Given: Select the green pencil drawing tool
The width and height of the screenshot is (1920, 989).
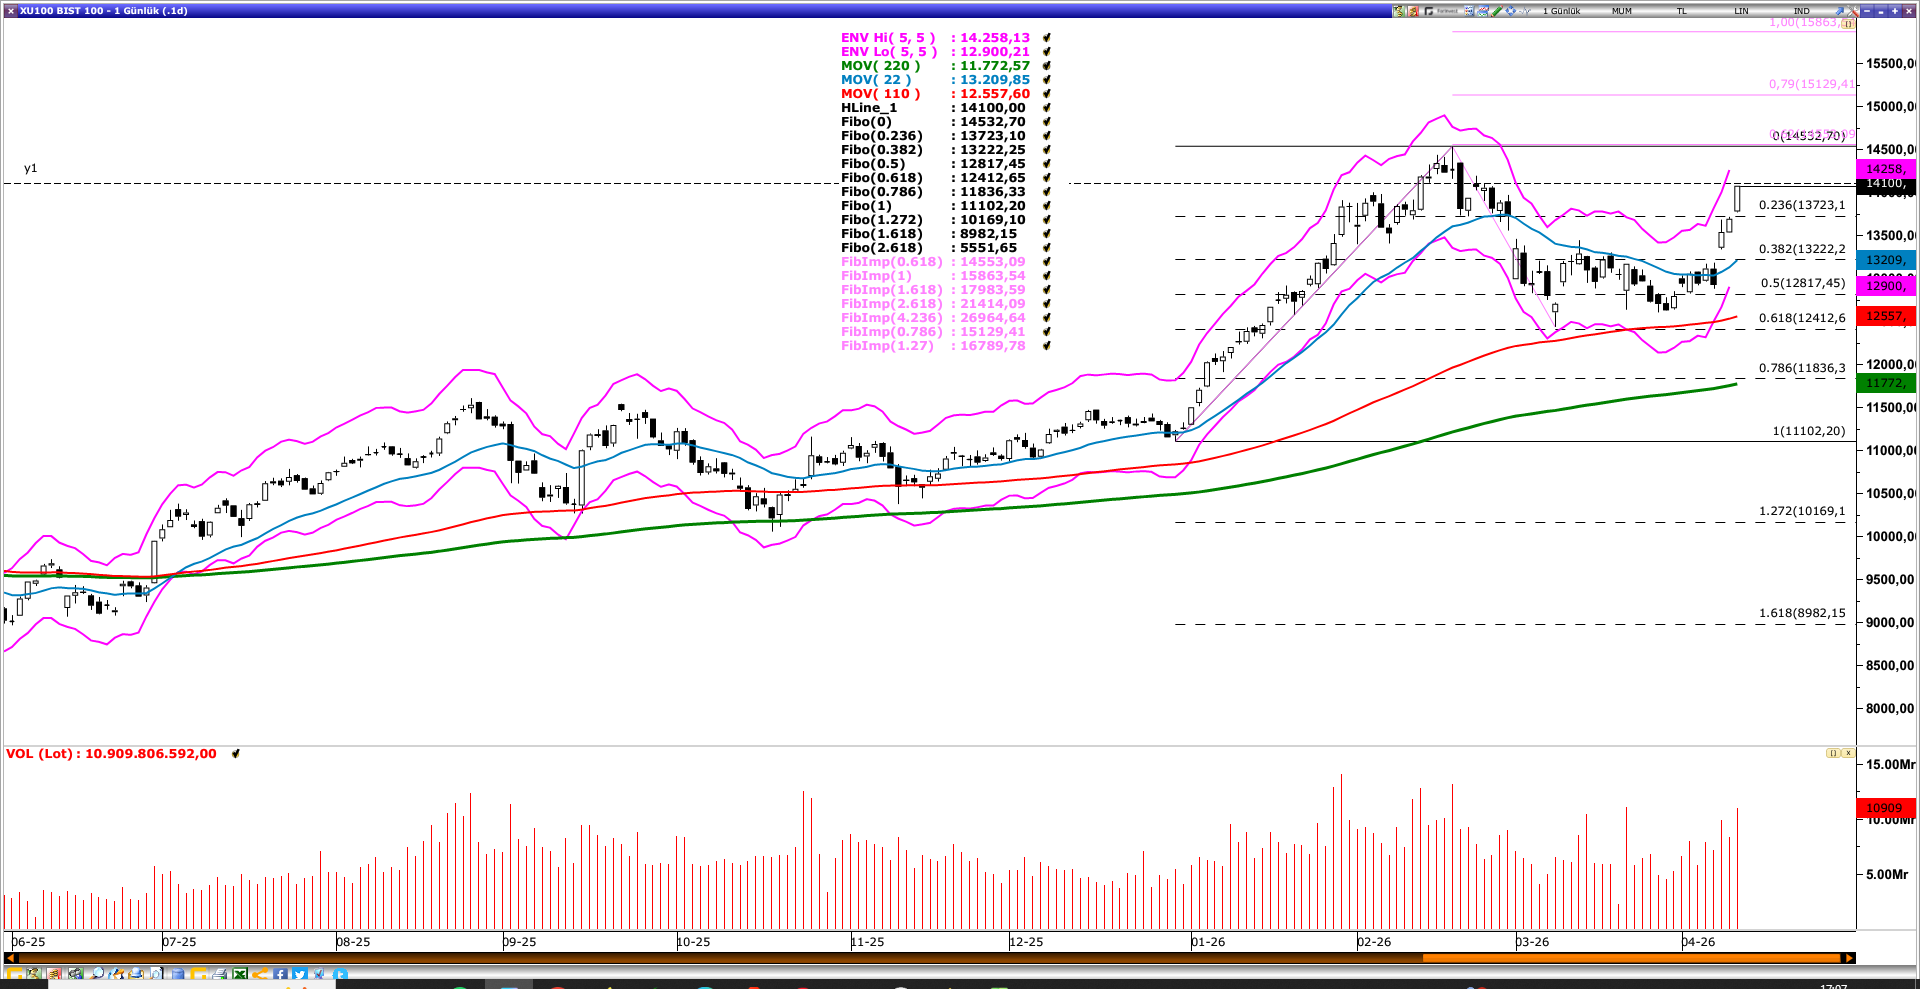Looking at the screenshot, I should [x=1496, y=10].
